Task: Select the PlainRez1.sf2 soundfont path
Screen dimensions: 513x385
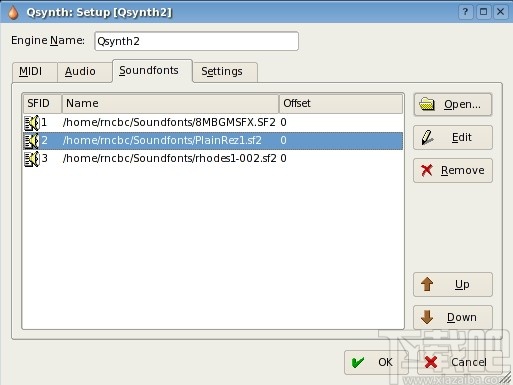Action: (162, 141)
